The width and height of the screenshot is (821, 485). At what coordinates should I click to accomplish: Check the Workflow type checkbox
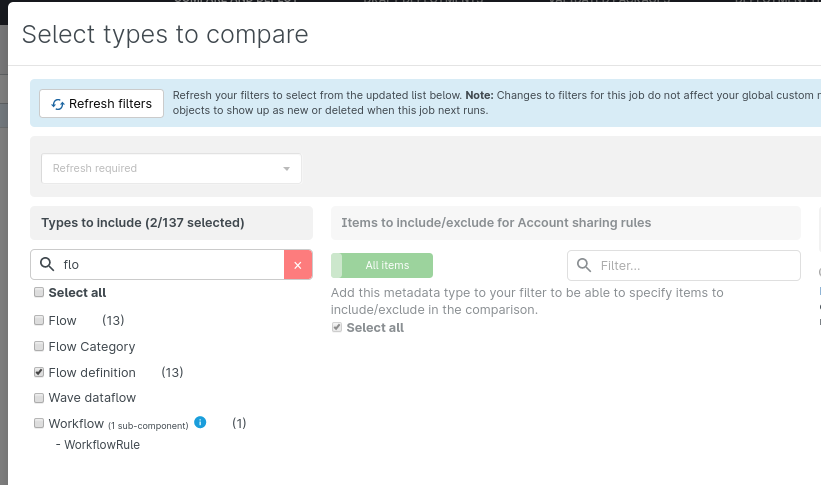coord(39,424)
